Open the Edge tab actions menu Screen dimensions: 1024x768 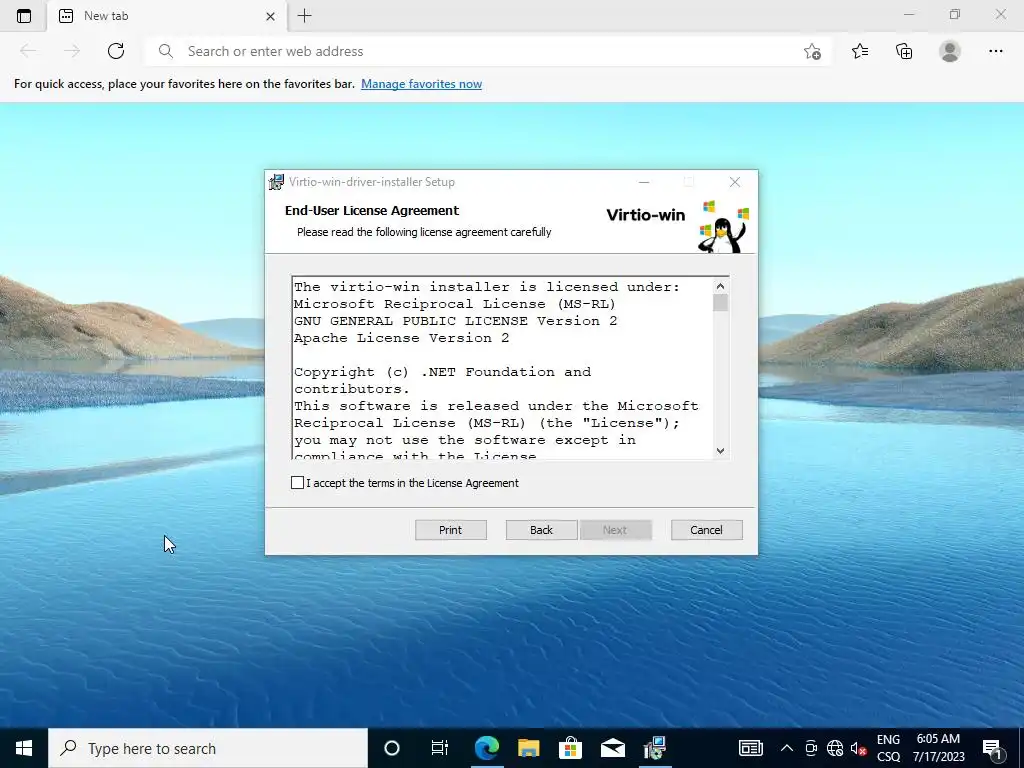point(24,16)
